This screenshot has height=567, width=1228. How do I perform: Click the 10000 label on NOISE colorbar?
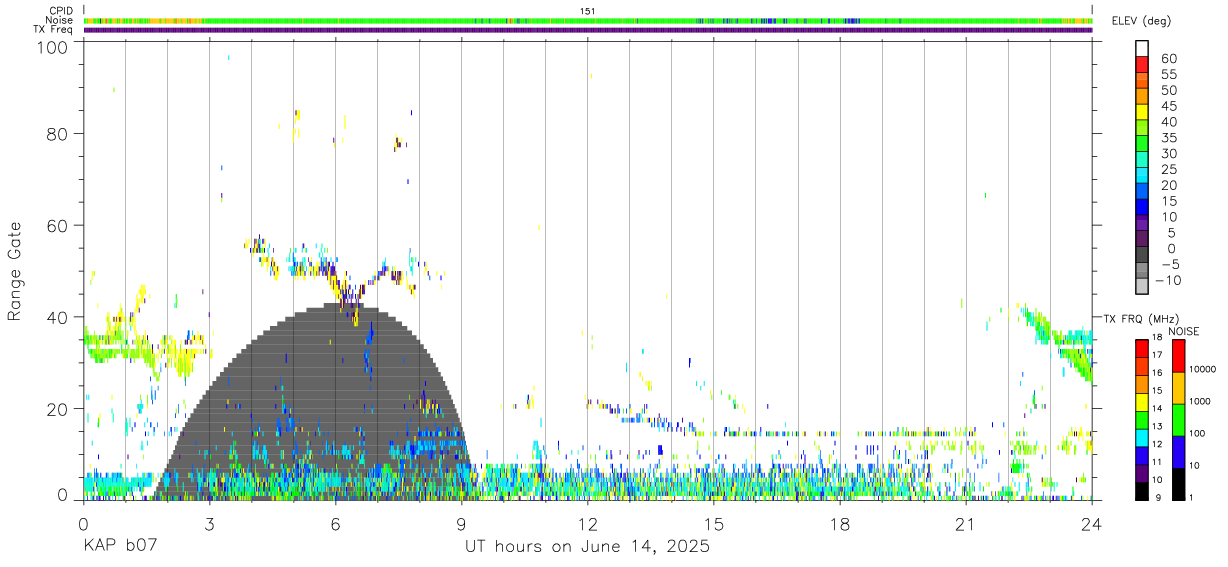1203,369
